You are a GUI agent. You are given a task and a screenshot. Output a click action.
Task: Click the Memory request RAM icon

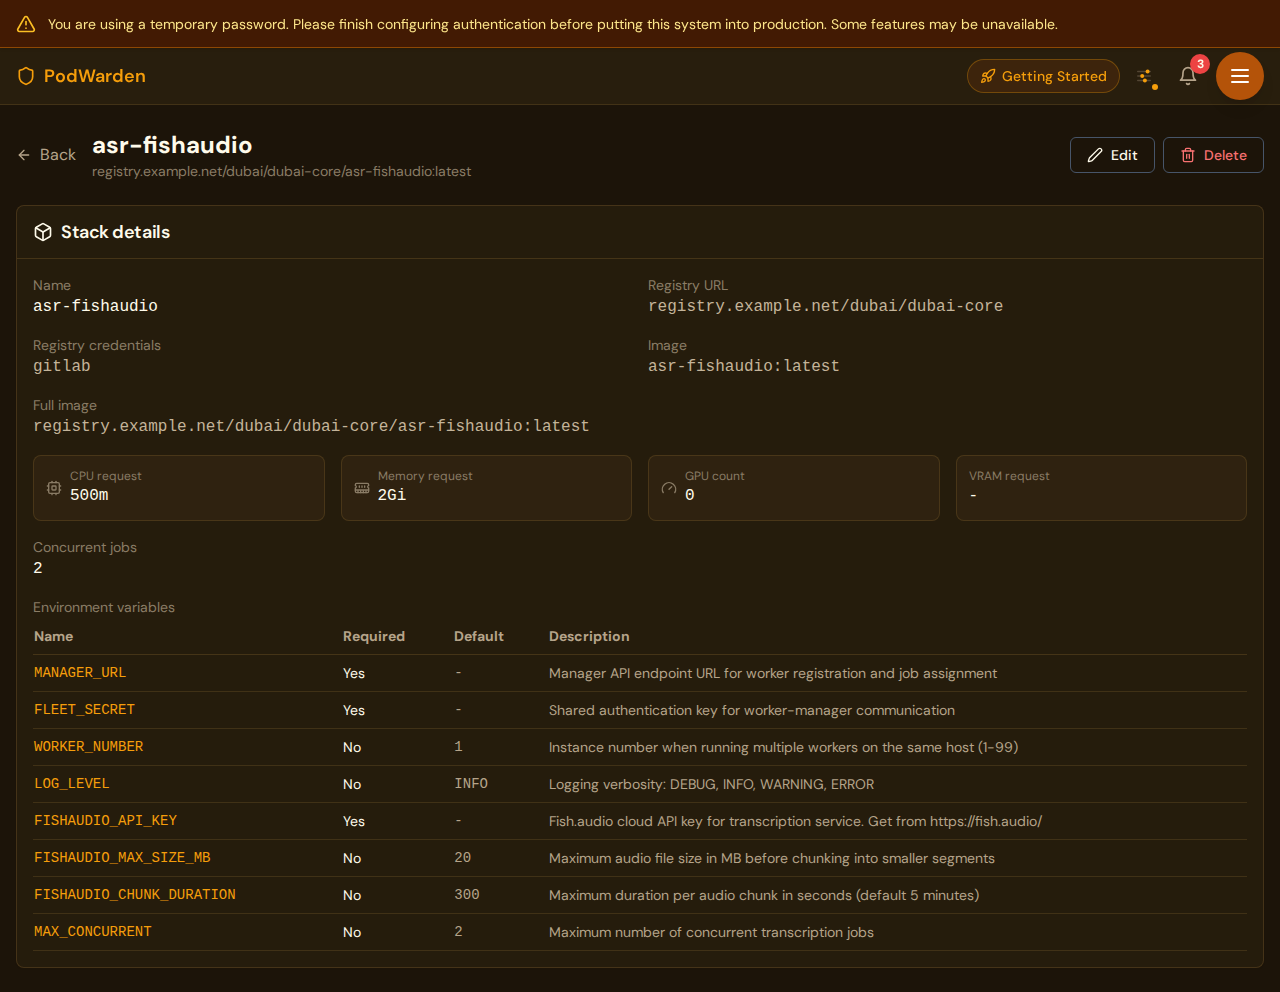[362, 488]
